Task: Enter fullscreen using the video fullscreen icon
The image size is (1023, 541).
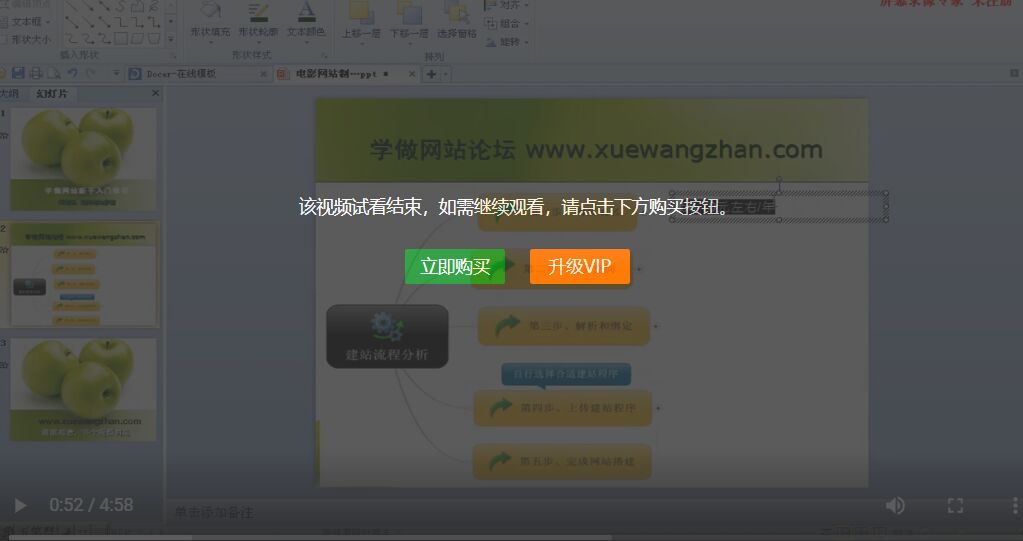Action: (x=955, y=505)
